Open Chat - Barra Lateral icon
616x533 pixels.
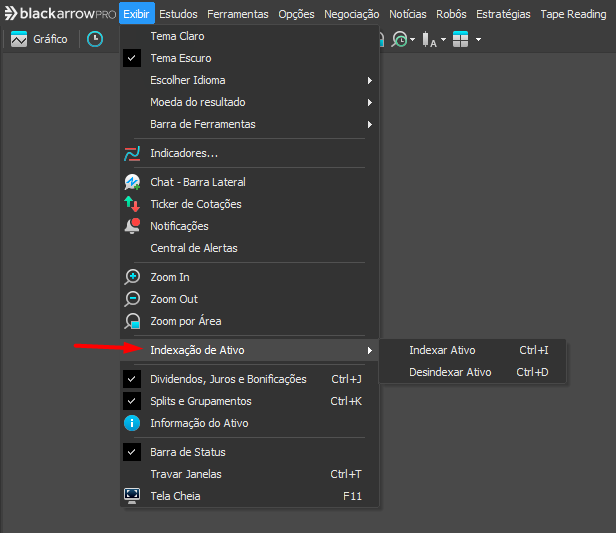(132, 182)
